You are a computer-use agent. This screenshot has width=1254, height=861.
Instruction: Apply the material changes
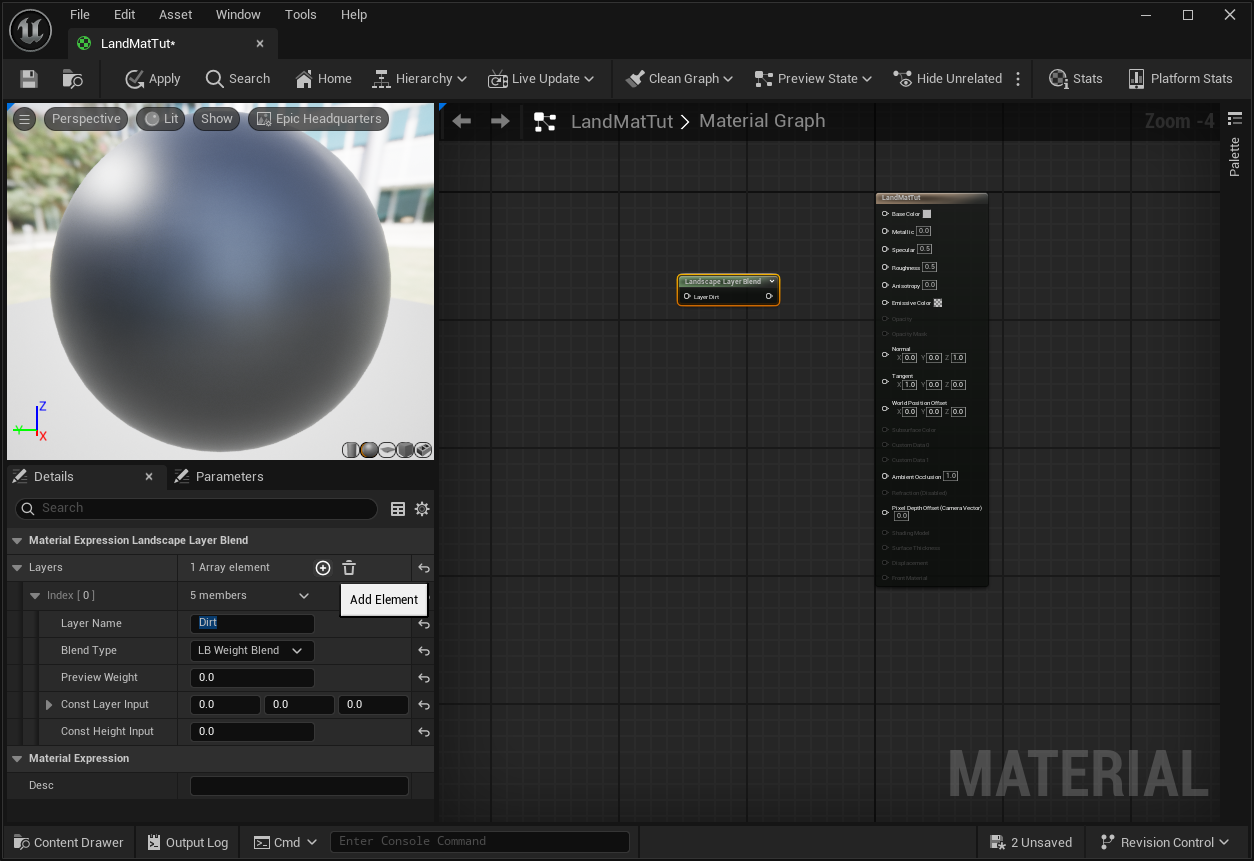coord(153,79)
